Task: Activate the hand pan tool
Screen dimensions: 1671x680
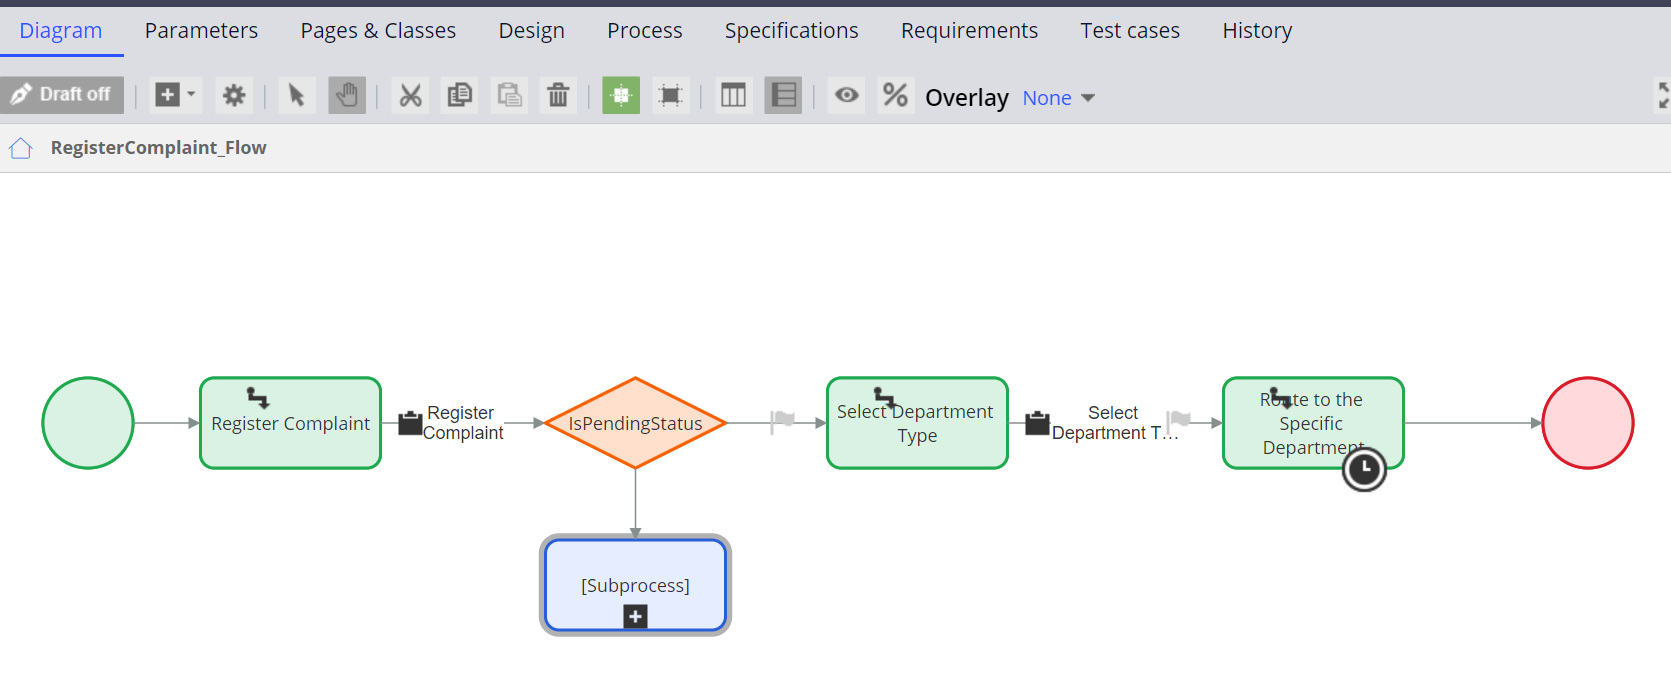Action: point(347,95)
